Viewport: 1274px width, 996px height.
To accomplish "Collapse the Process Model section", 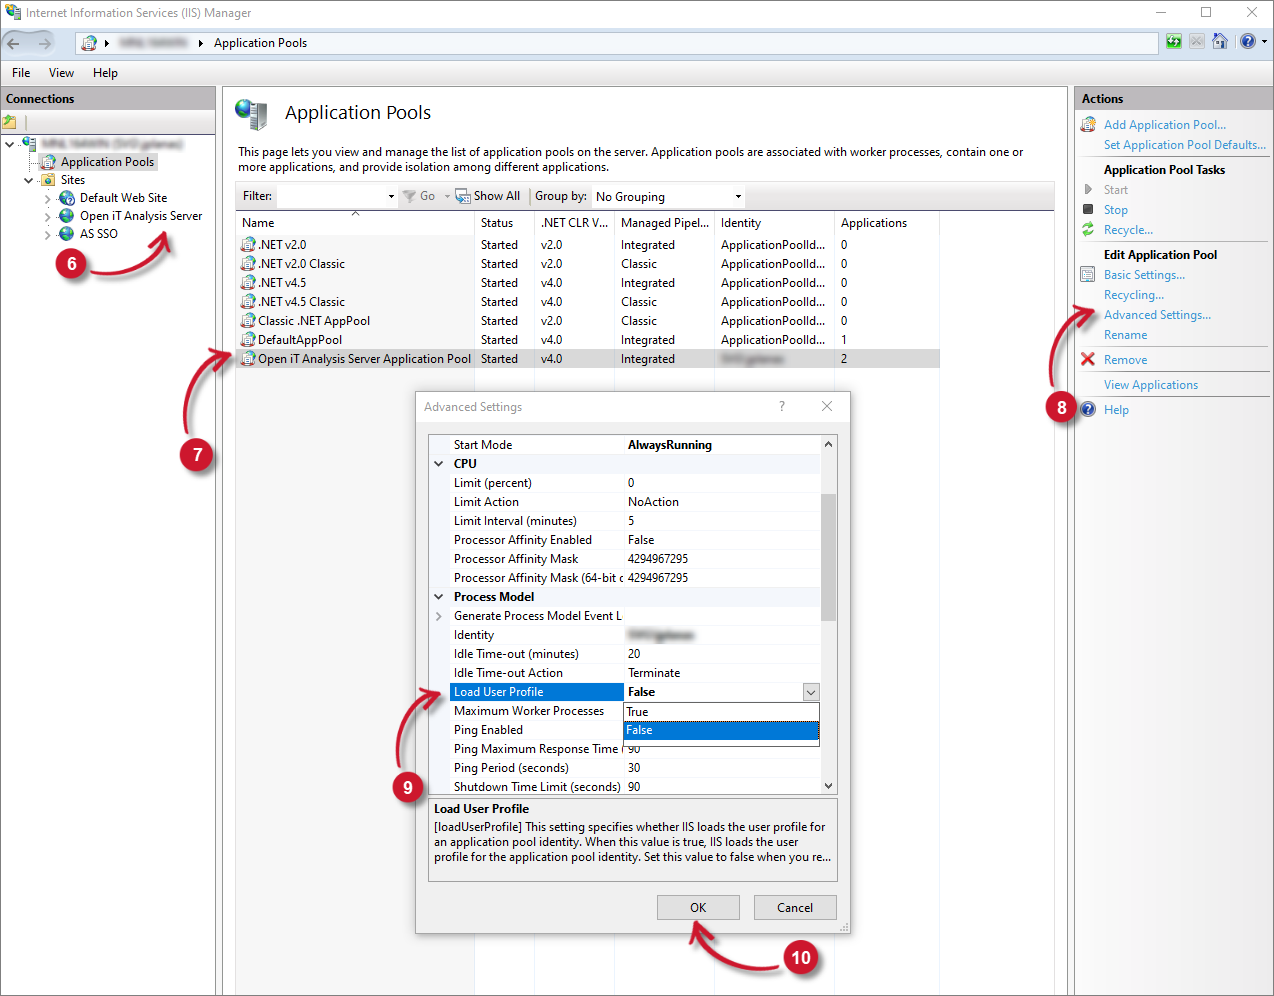I will coord(438,597).
